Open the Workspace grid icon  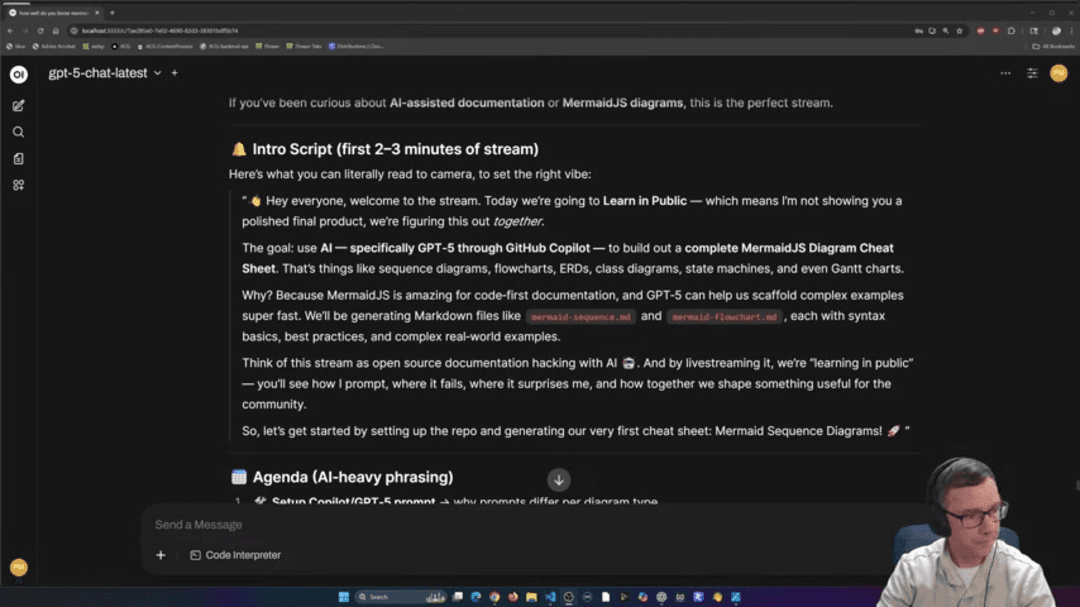coord(18,185)
